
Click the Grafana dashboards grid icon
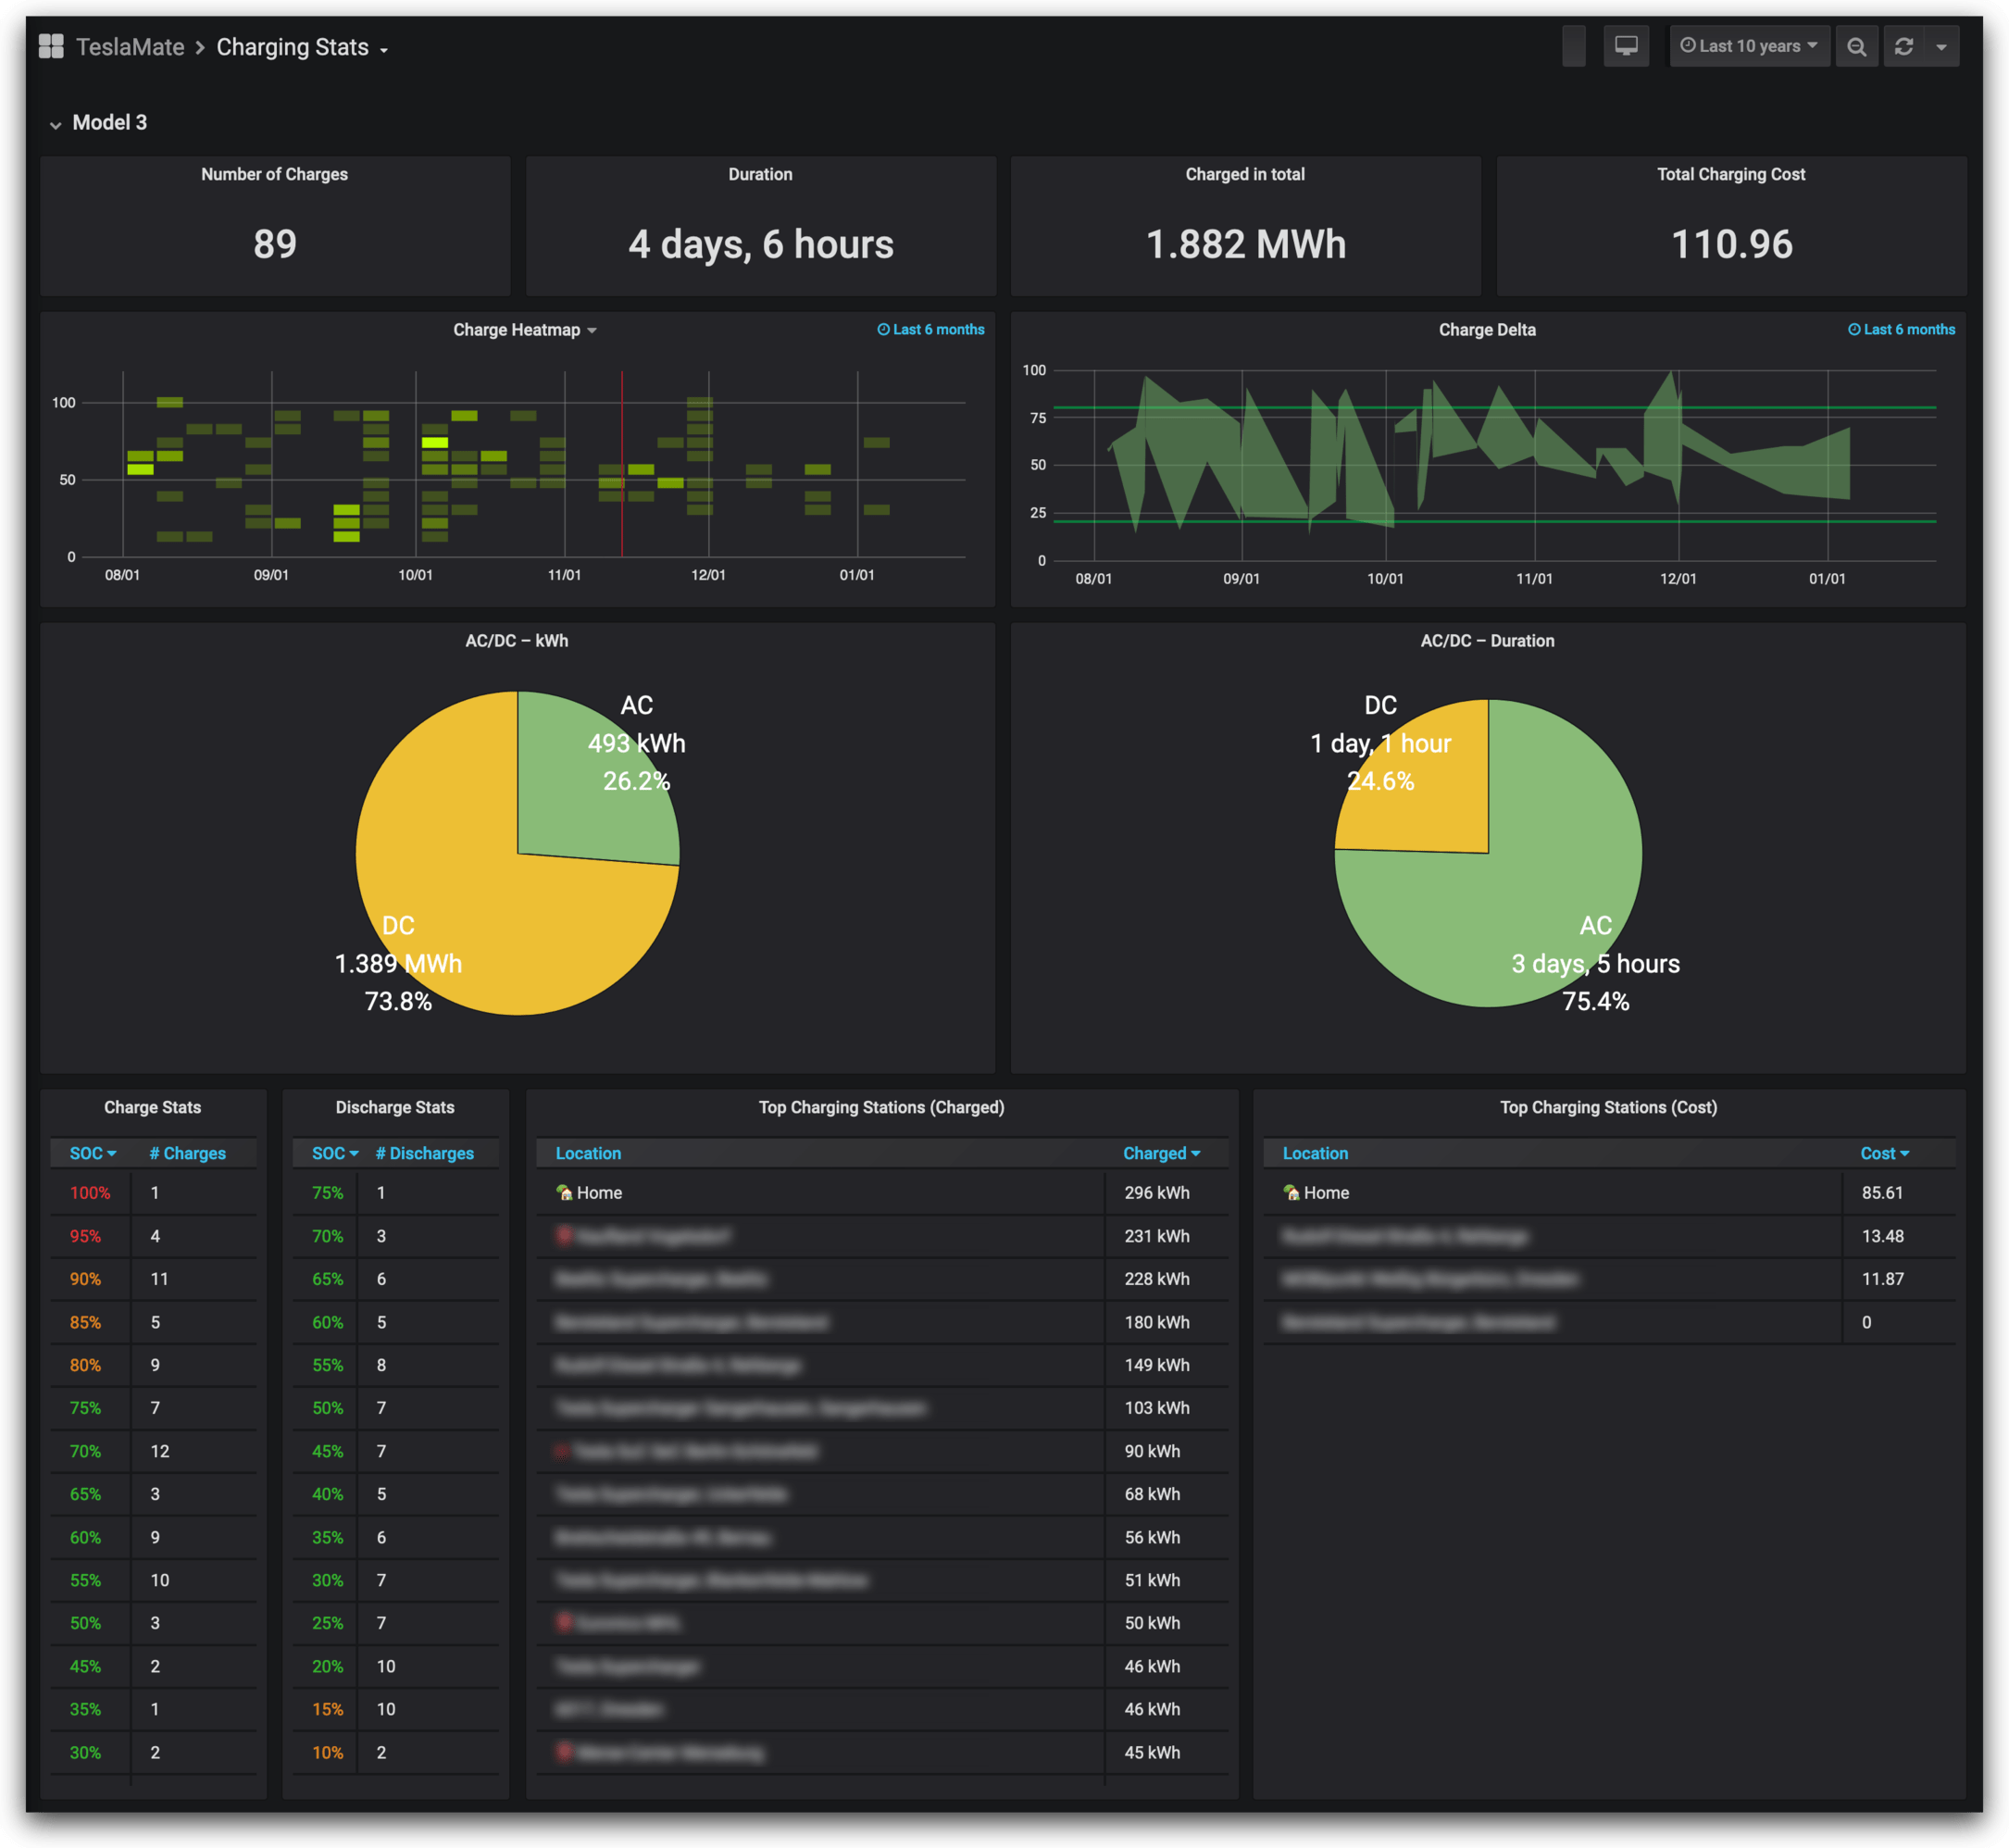coord(51,46)
